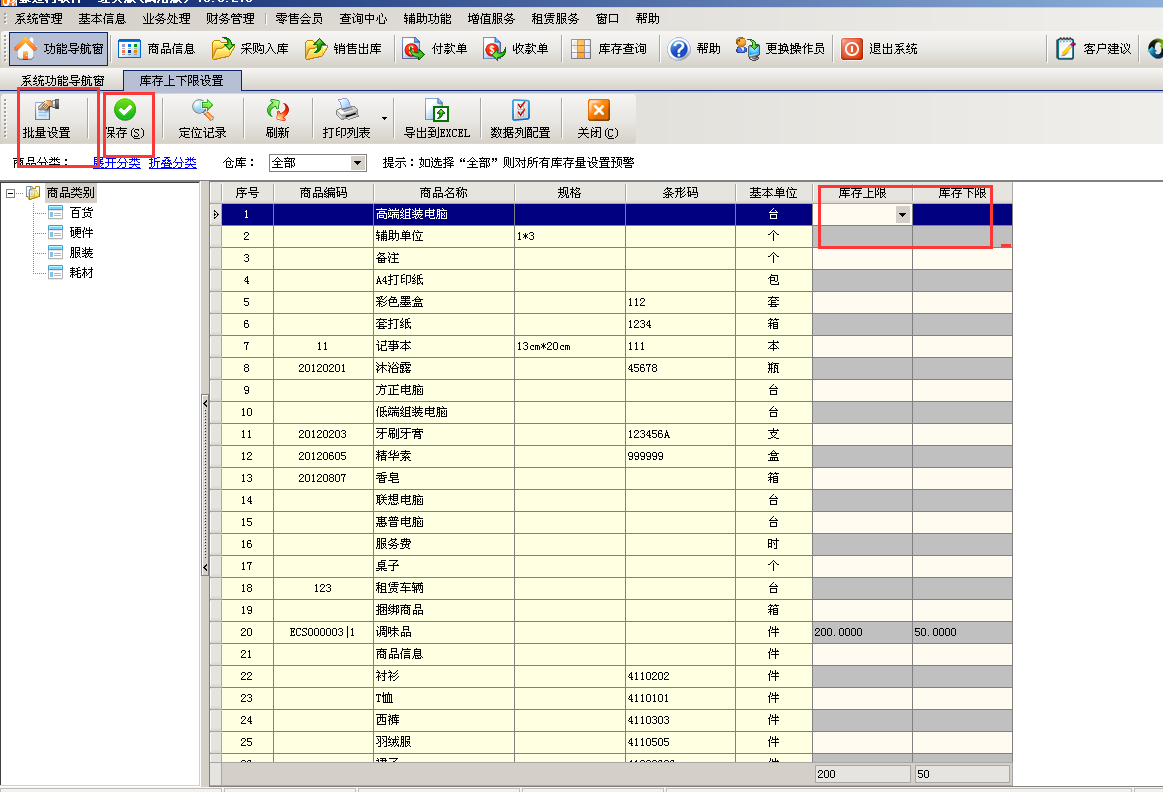Click the 200.0000 upper limit cell

pos(863,633)
